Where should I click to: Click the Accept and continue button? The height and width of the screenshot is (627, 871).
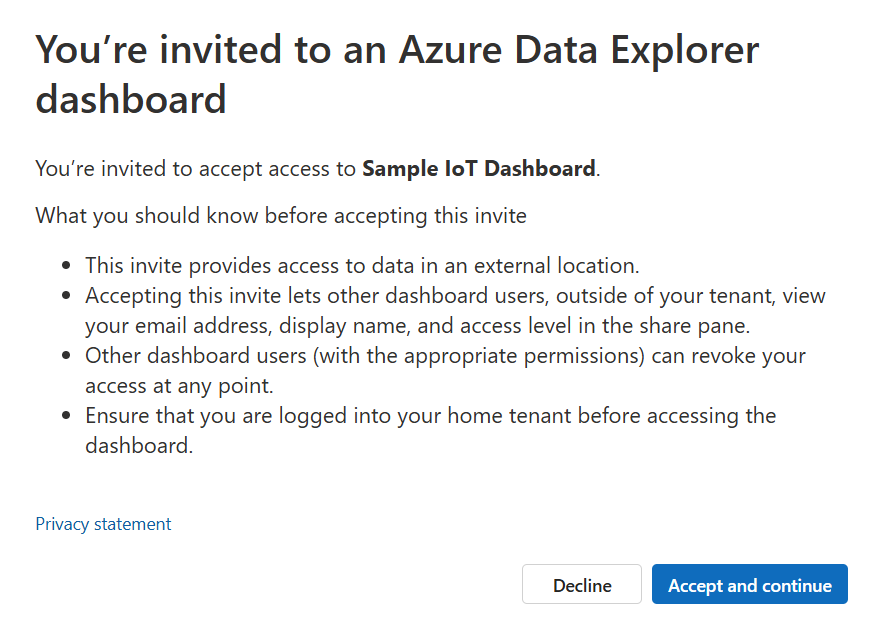click(749, 585)
